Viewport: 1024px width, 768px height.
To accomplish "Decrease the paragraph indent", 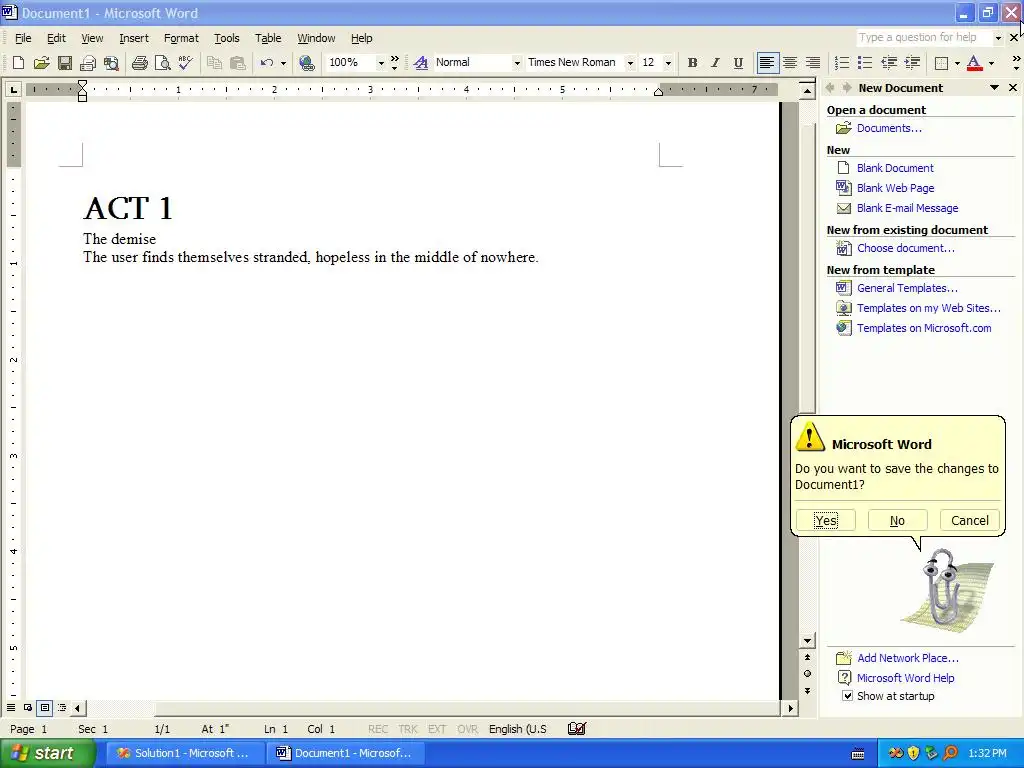I will pos(889,63).
